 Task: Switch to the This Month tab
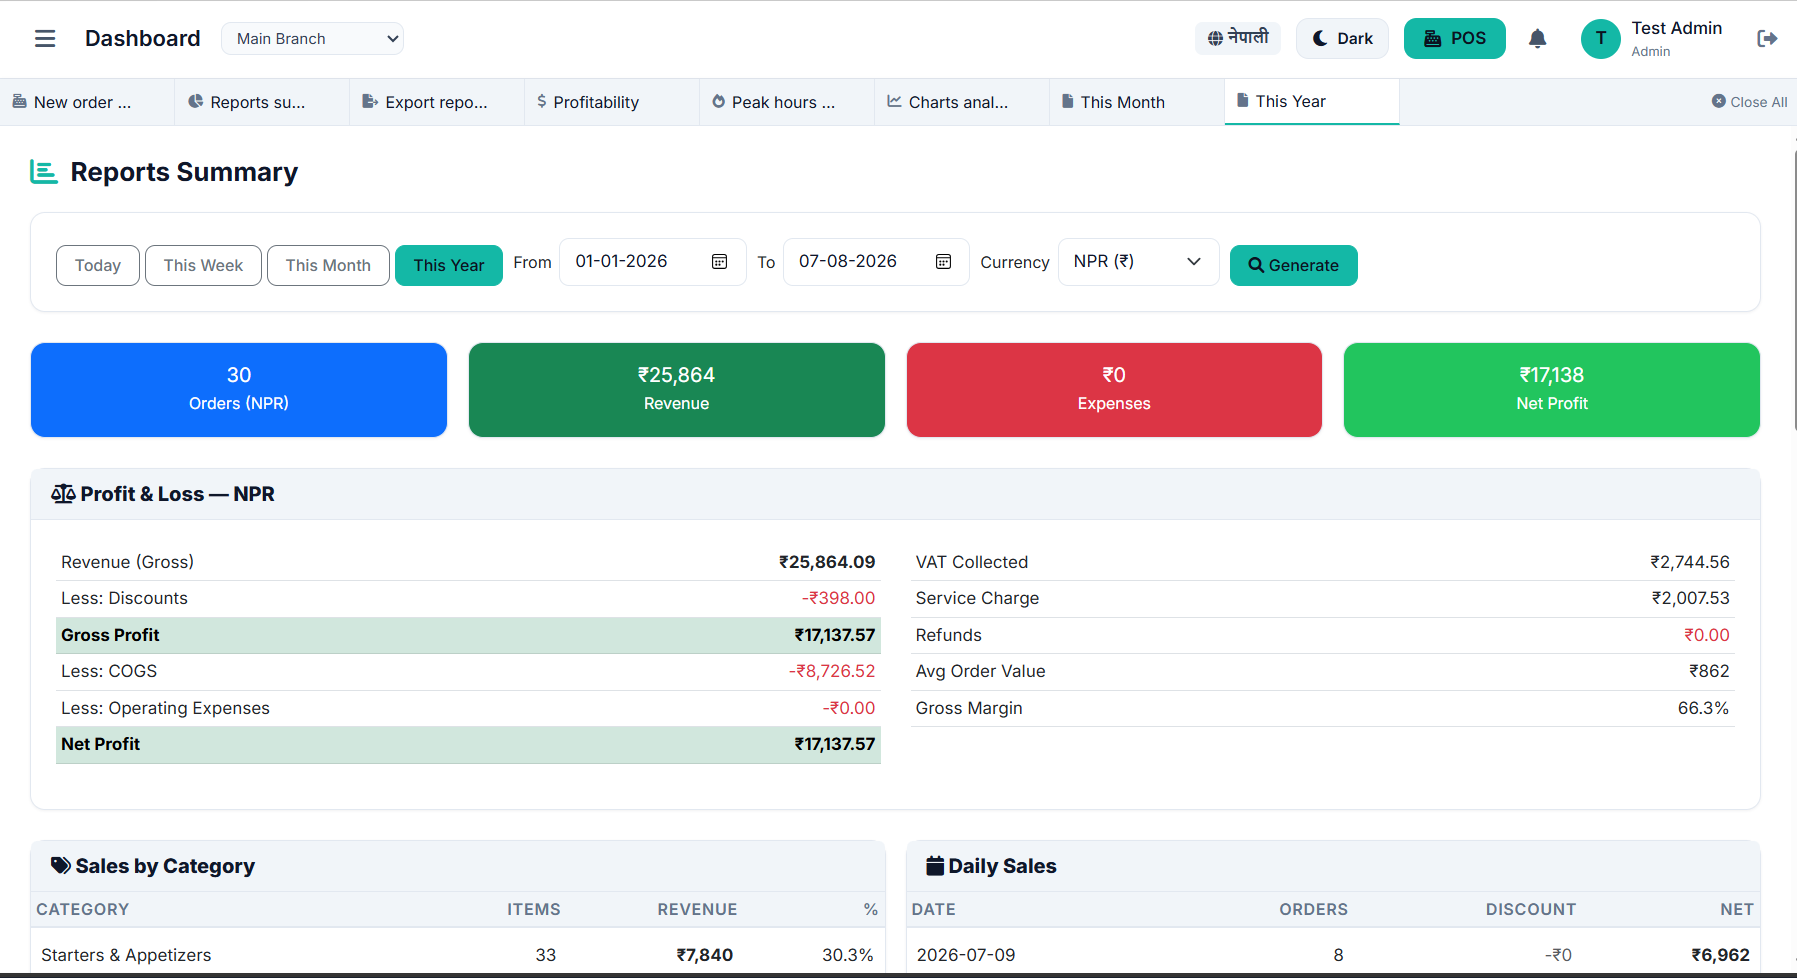[x=1137, y=102]
